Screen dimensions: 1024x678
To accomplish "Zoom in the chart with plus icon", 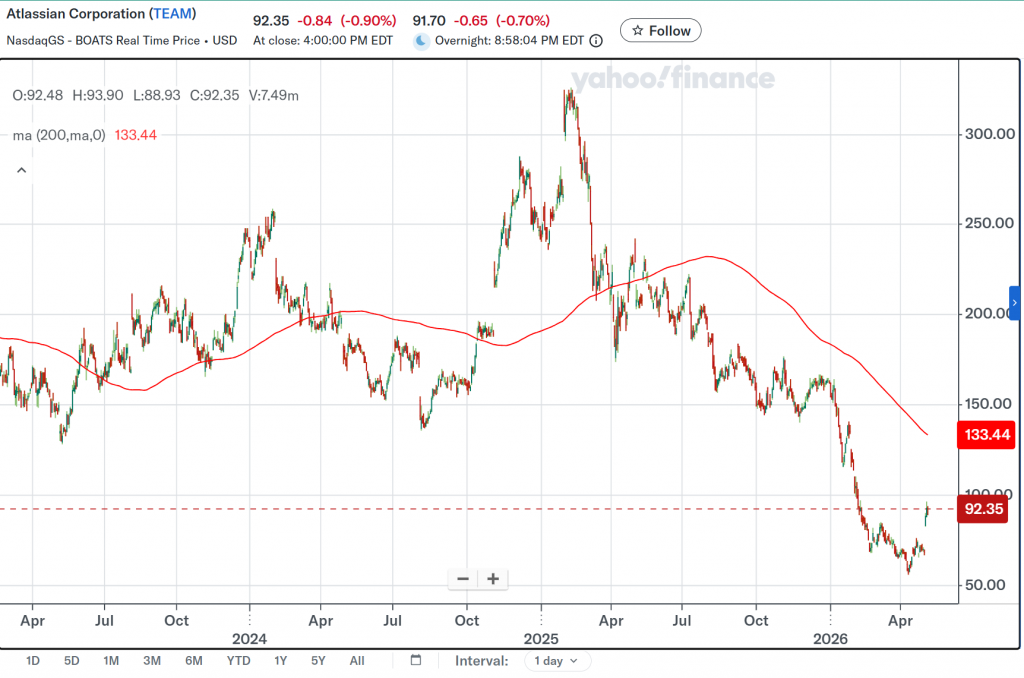I will coord(493,579).
